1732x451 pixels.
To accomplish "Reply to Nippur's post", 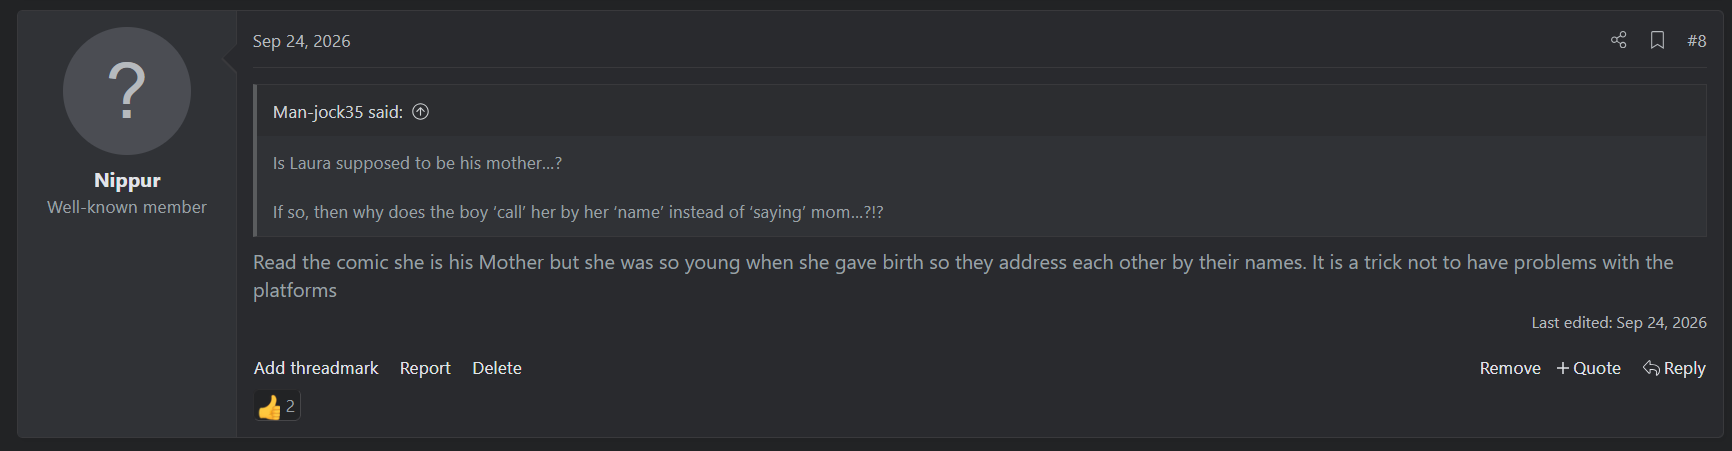I will click(x=1674, y=368).
